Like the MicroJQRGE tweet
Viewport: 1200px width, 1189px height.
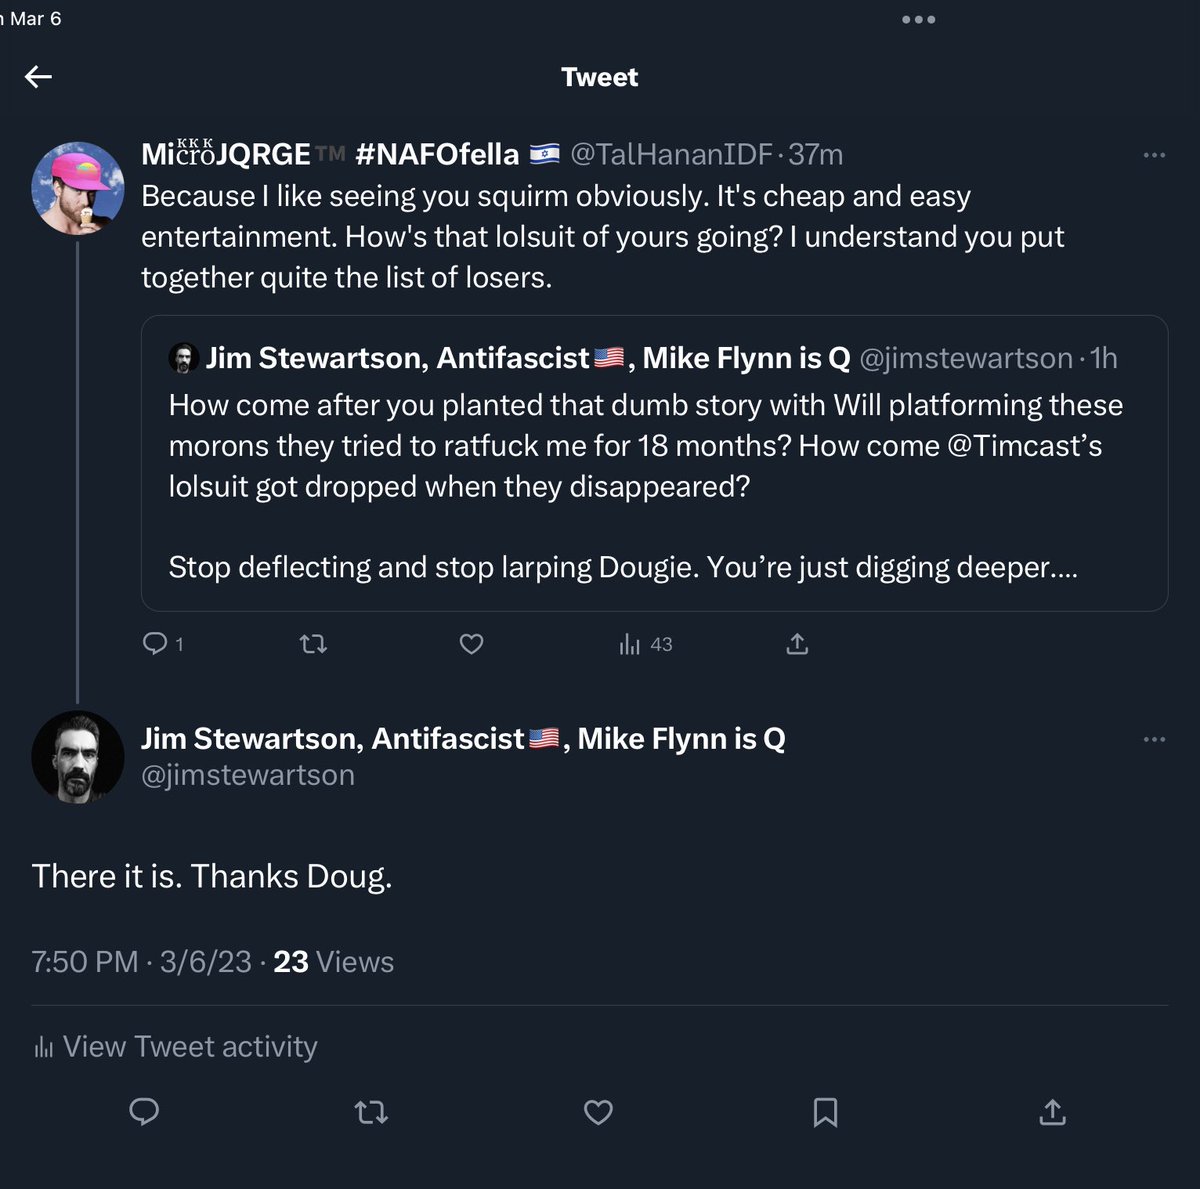(471, 644)
